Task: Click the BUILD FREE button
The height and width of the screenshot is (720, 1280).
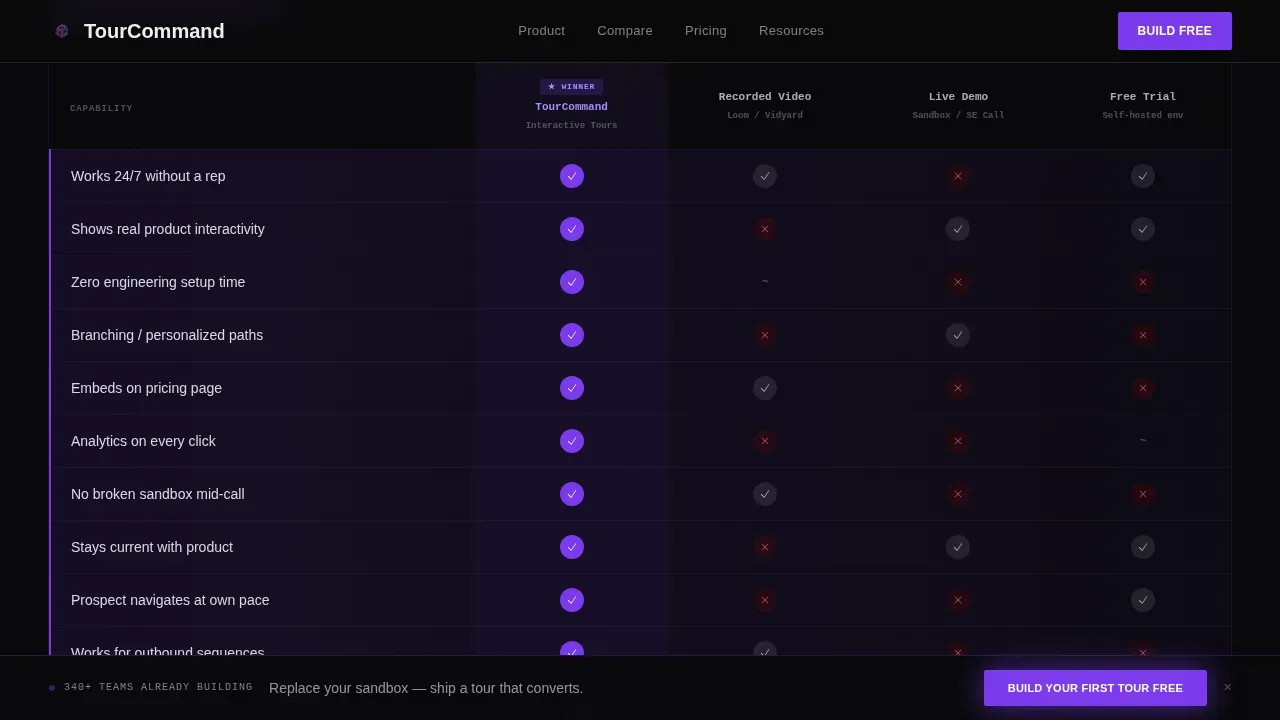Action: click(1175, 31)
